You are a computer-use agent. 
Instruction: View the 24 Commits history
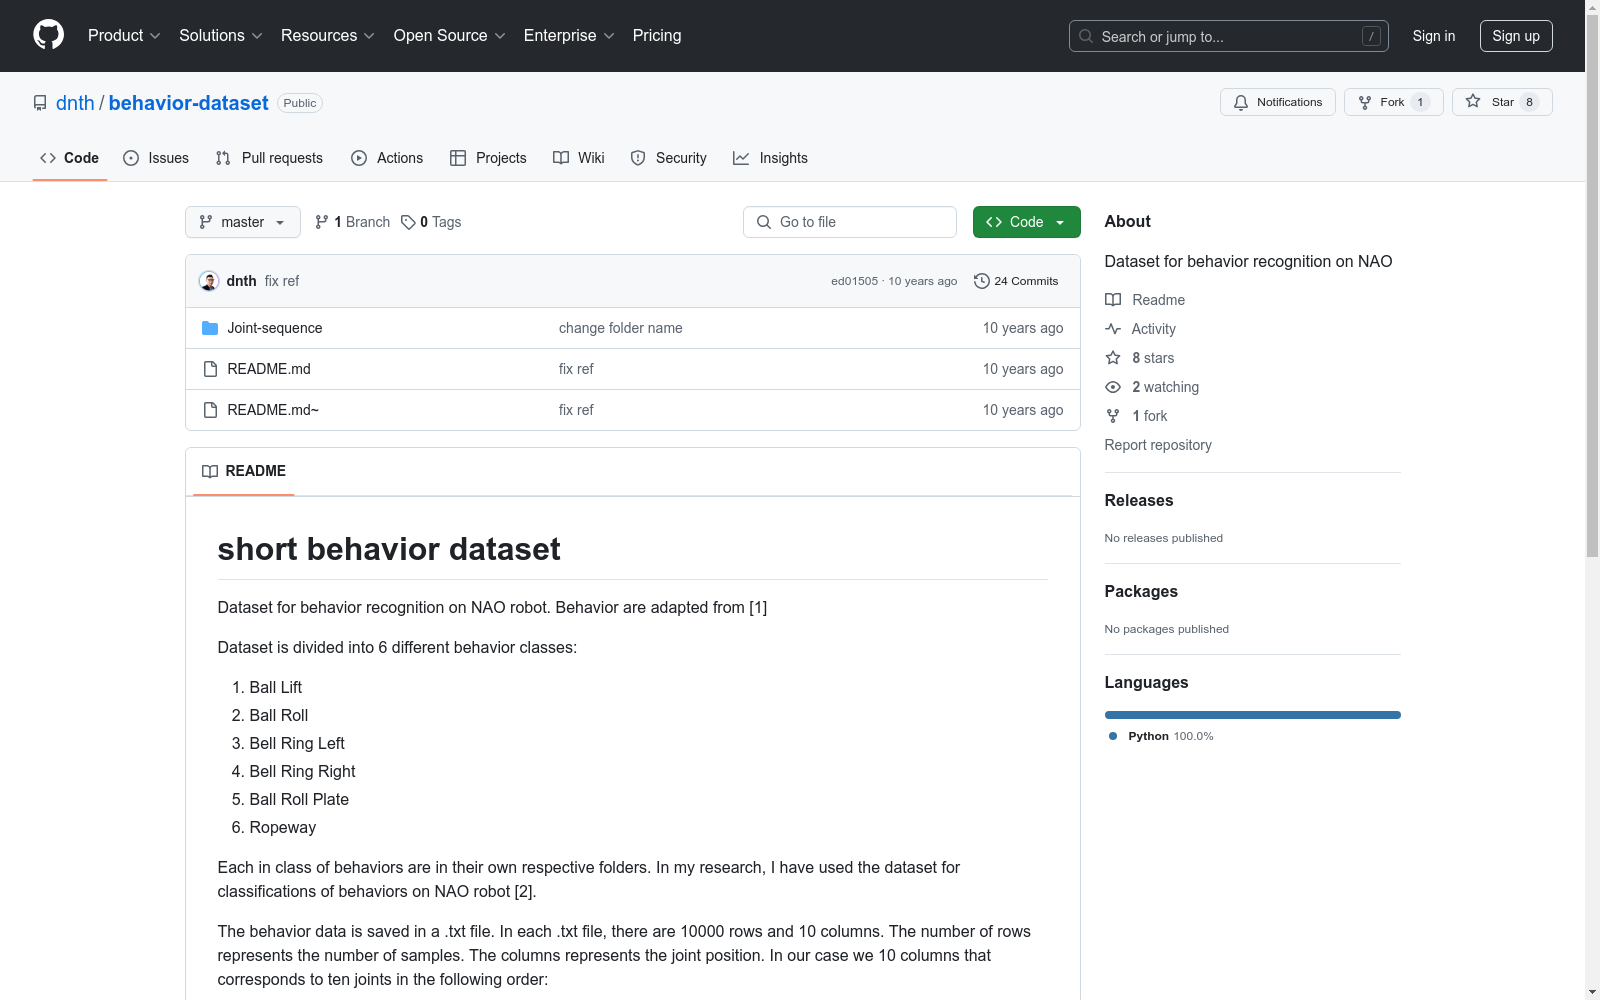pos(1016,281)
